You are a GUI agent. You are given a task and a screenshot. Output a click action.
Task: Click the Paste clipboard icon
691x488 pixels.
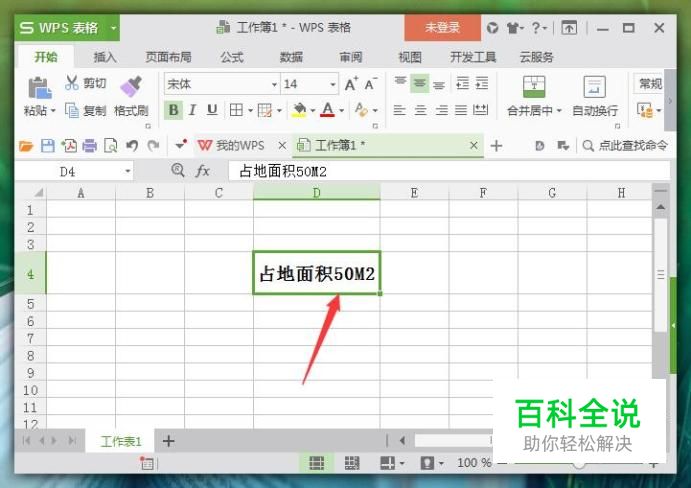[40, 88]
